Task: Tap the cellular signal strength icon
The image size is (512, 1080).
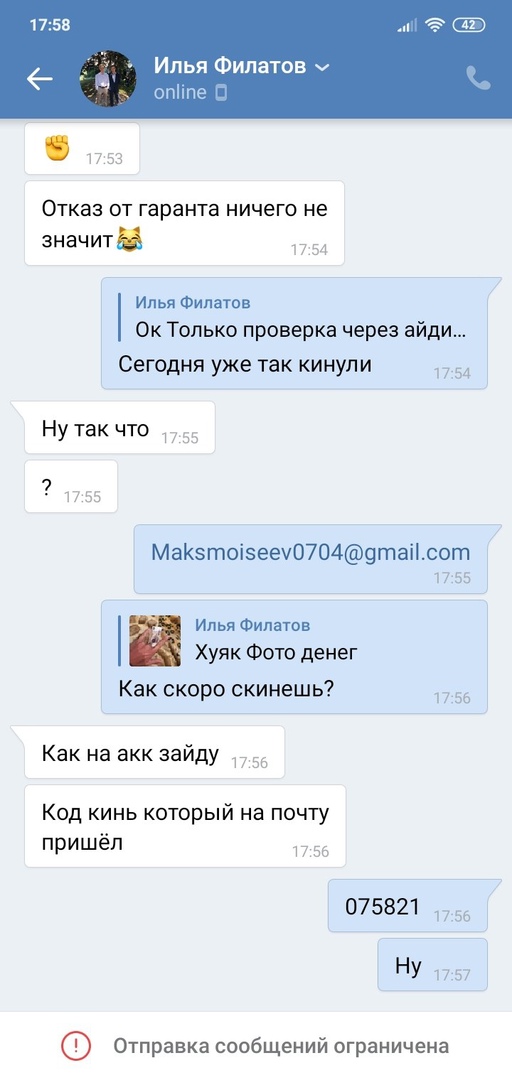Action: 407,26
